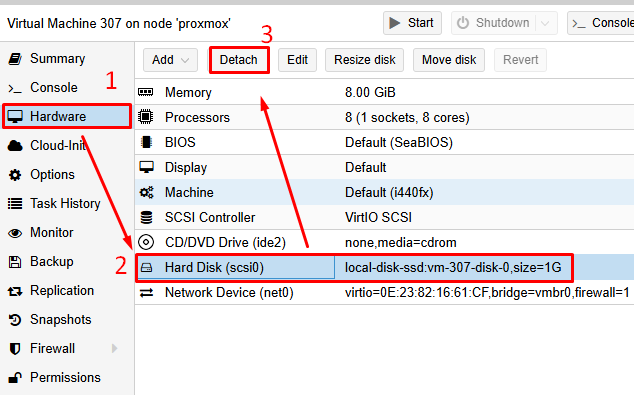Select the Network Device (net0) row
The width and height of the screenshot is (634, 395).
point(384,293)
